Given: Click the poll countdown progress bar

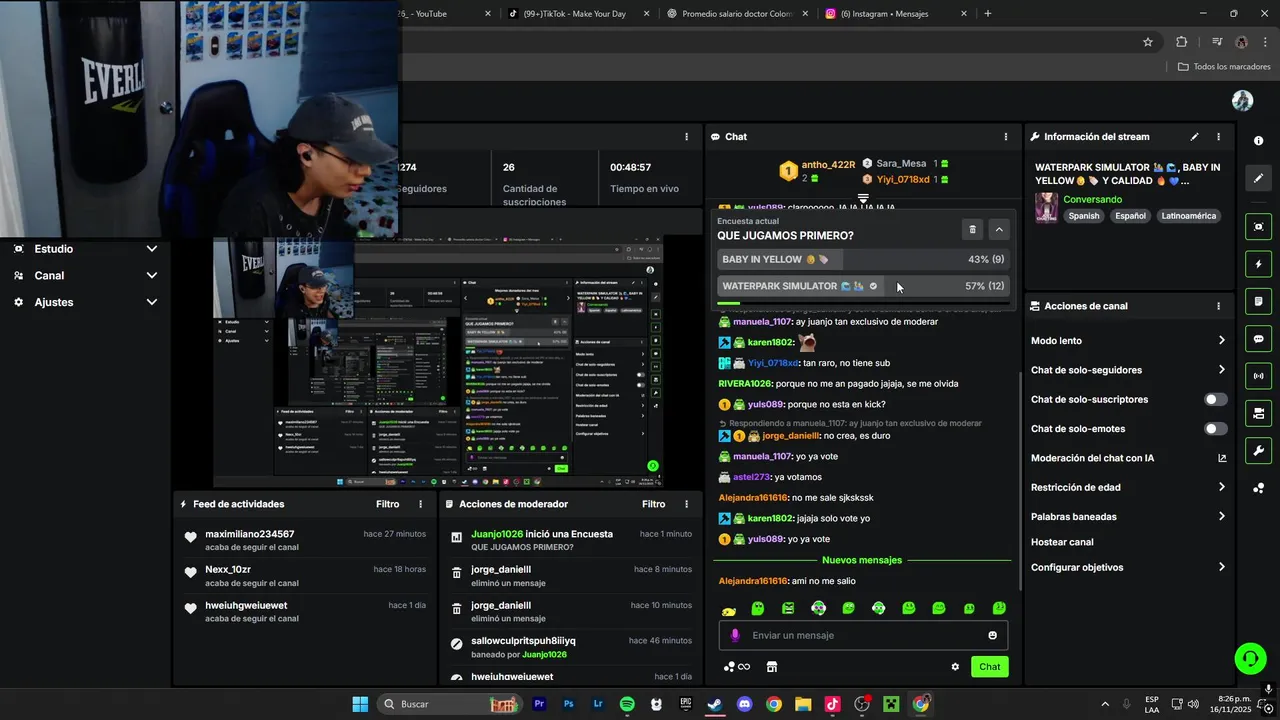Looking at the screenshot, I should pos(862,302).
